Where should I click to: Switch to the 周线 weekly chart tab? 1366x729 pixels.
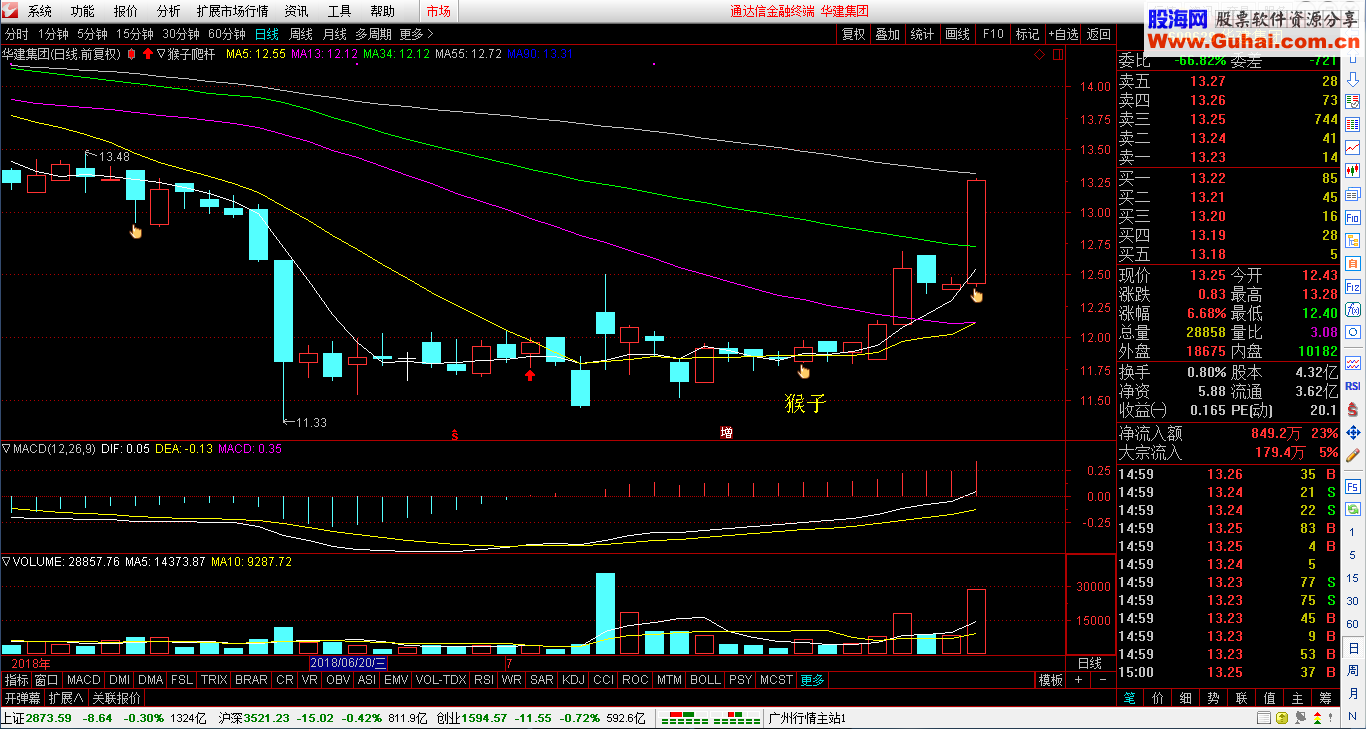tap(301, 34)
